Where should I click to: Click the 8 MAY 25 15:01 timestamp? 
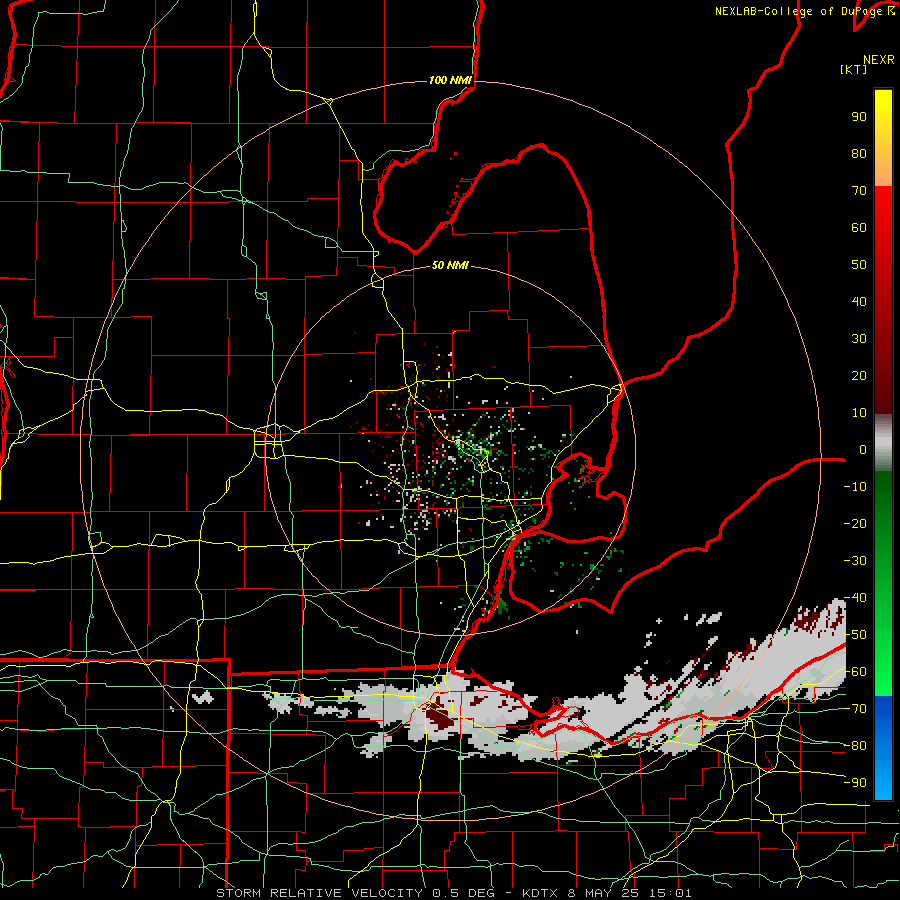tap(630, 893)
